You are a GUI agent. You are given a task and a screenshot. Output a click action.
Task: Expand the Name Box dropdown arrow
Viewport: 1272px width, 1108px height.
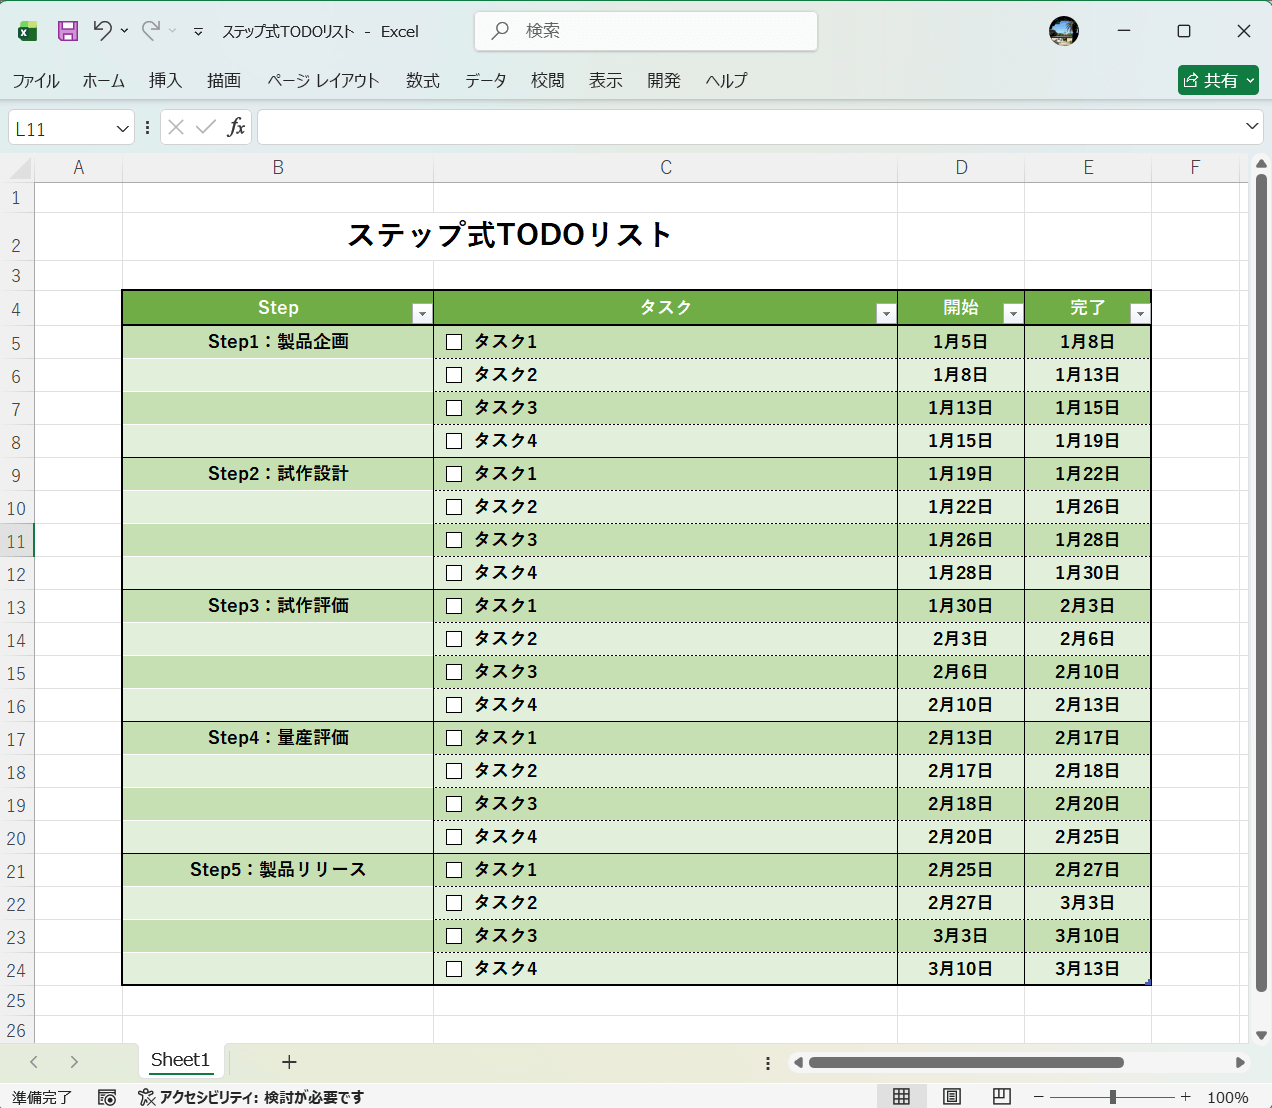point(122,127)
